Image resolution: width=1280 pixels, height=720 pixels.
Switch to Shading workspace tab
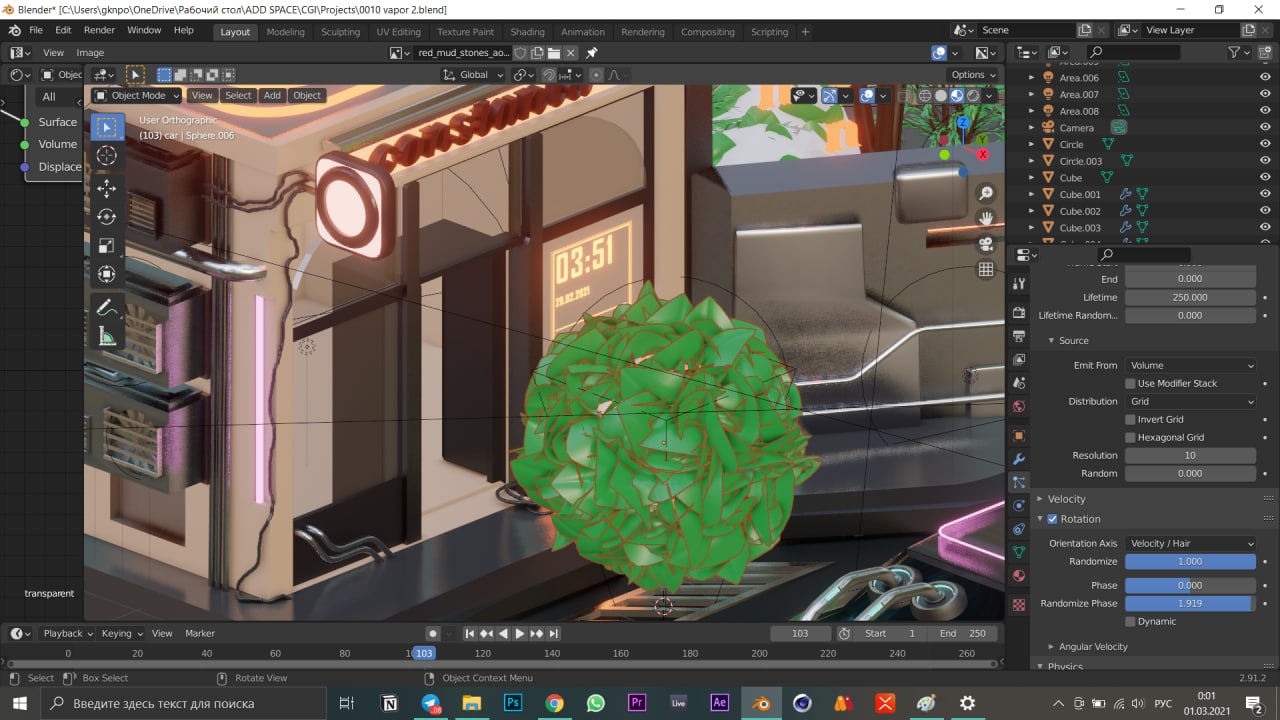[x=527, y=32]
